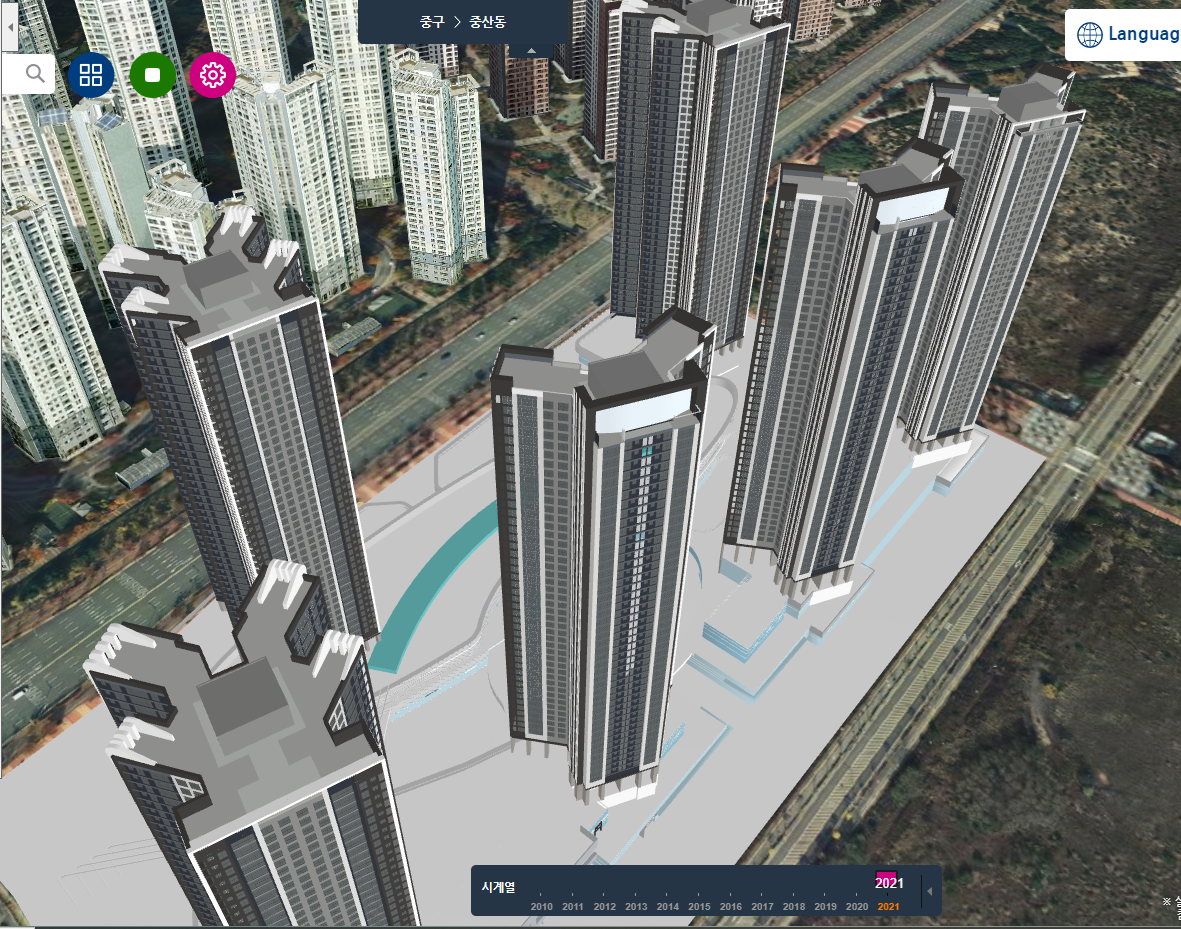Viewport: 1181px width, 929px height.
Task: Click the 시계열 timeline label
Action: click(x=499, y=887)
